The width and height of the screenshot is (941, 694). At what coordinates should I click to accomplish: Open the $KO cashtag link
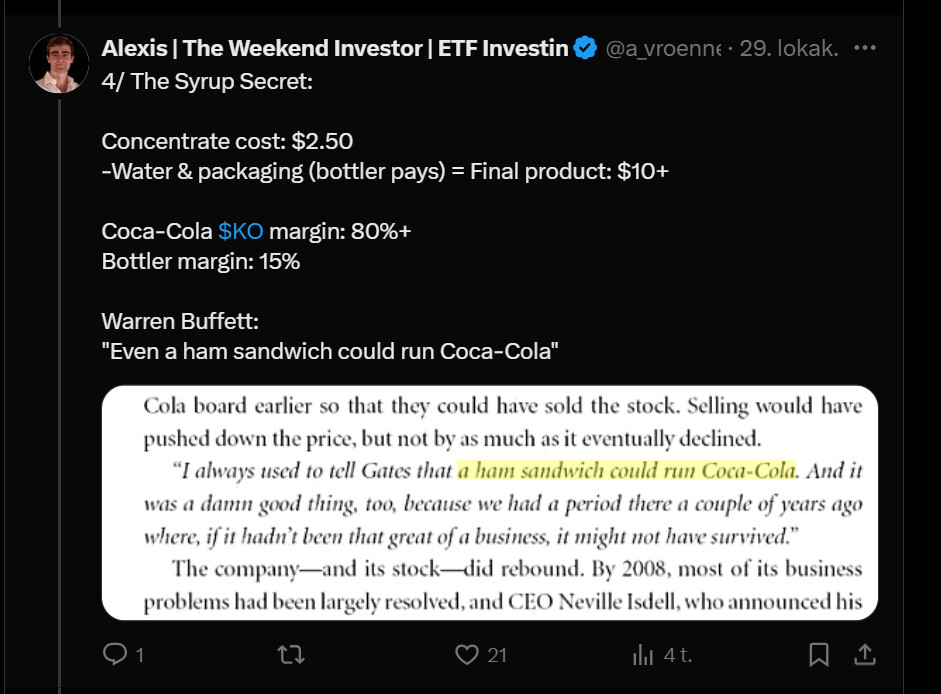[x=240, y=231]
